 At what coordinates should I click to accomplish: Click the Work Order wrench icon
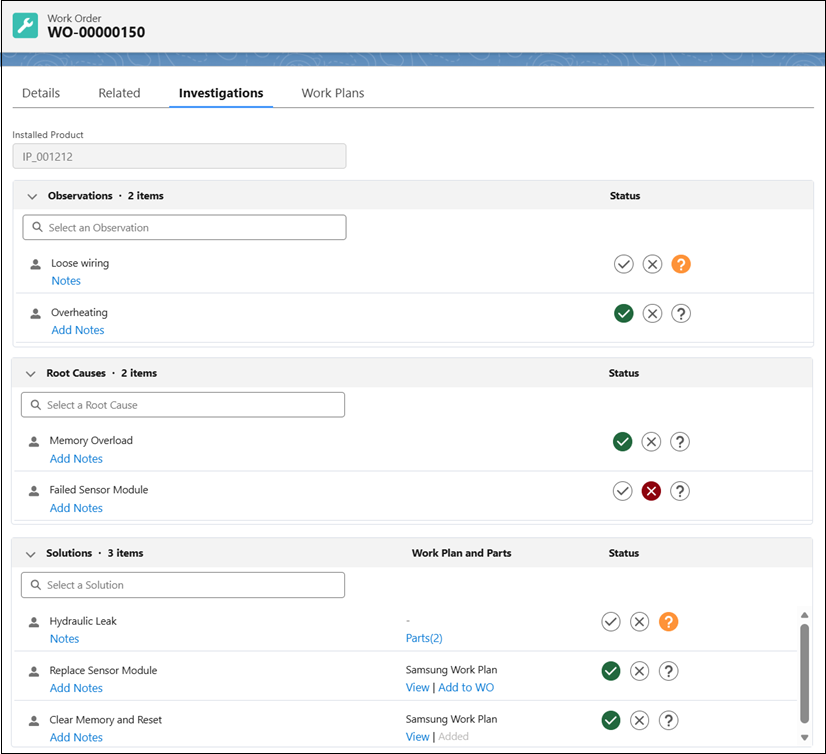pos(25,26)
